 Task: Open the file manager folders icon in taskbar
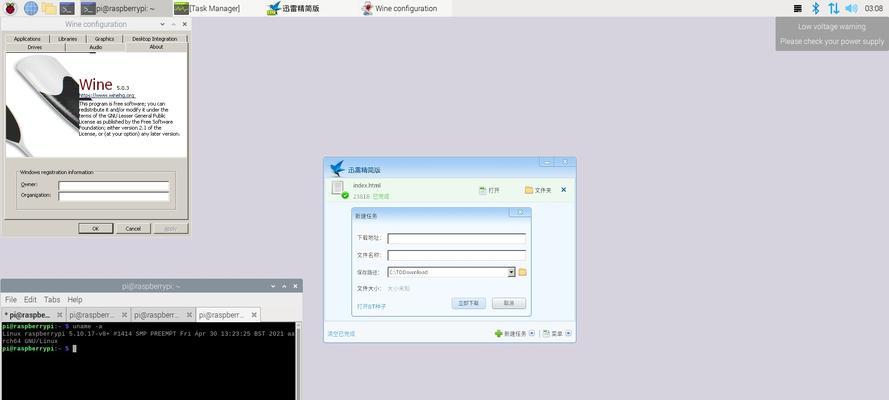pos(49,8)
